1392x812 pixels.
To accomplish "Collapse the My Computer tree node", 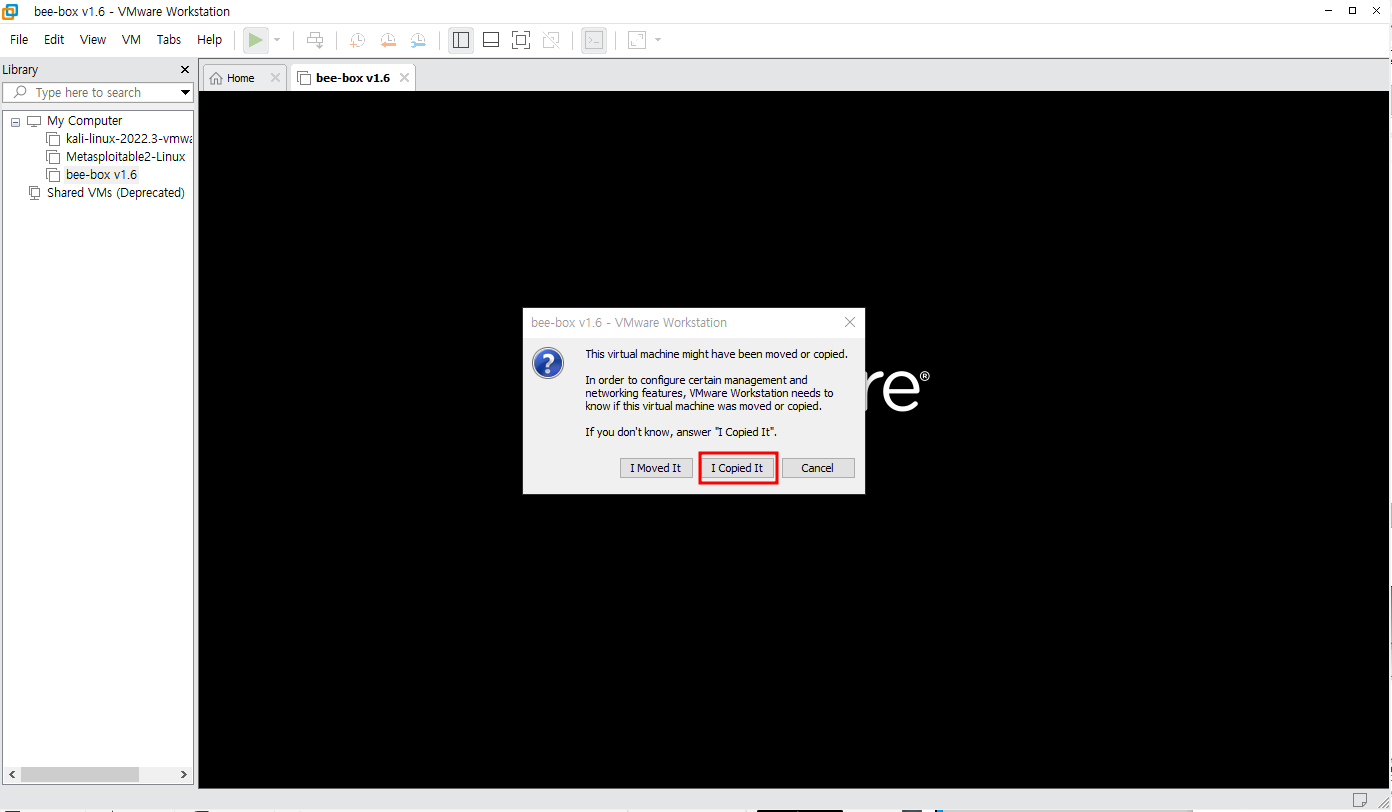I will tap(15, 122).
